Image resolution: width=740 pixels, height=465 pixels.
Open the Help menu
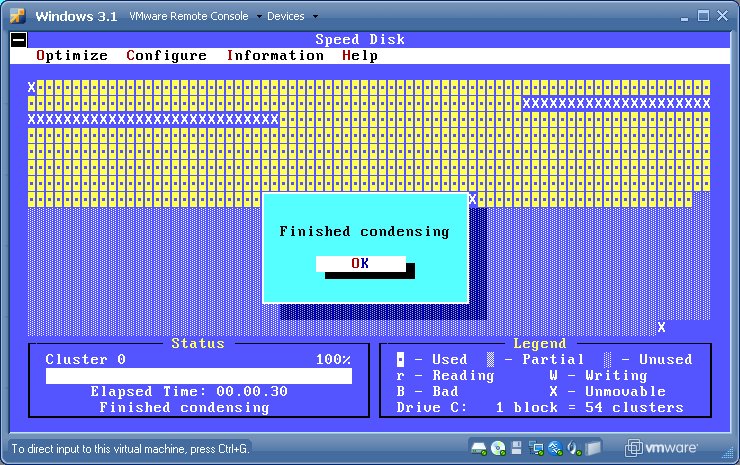pyautogui.click(x=360, y=56)
